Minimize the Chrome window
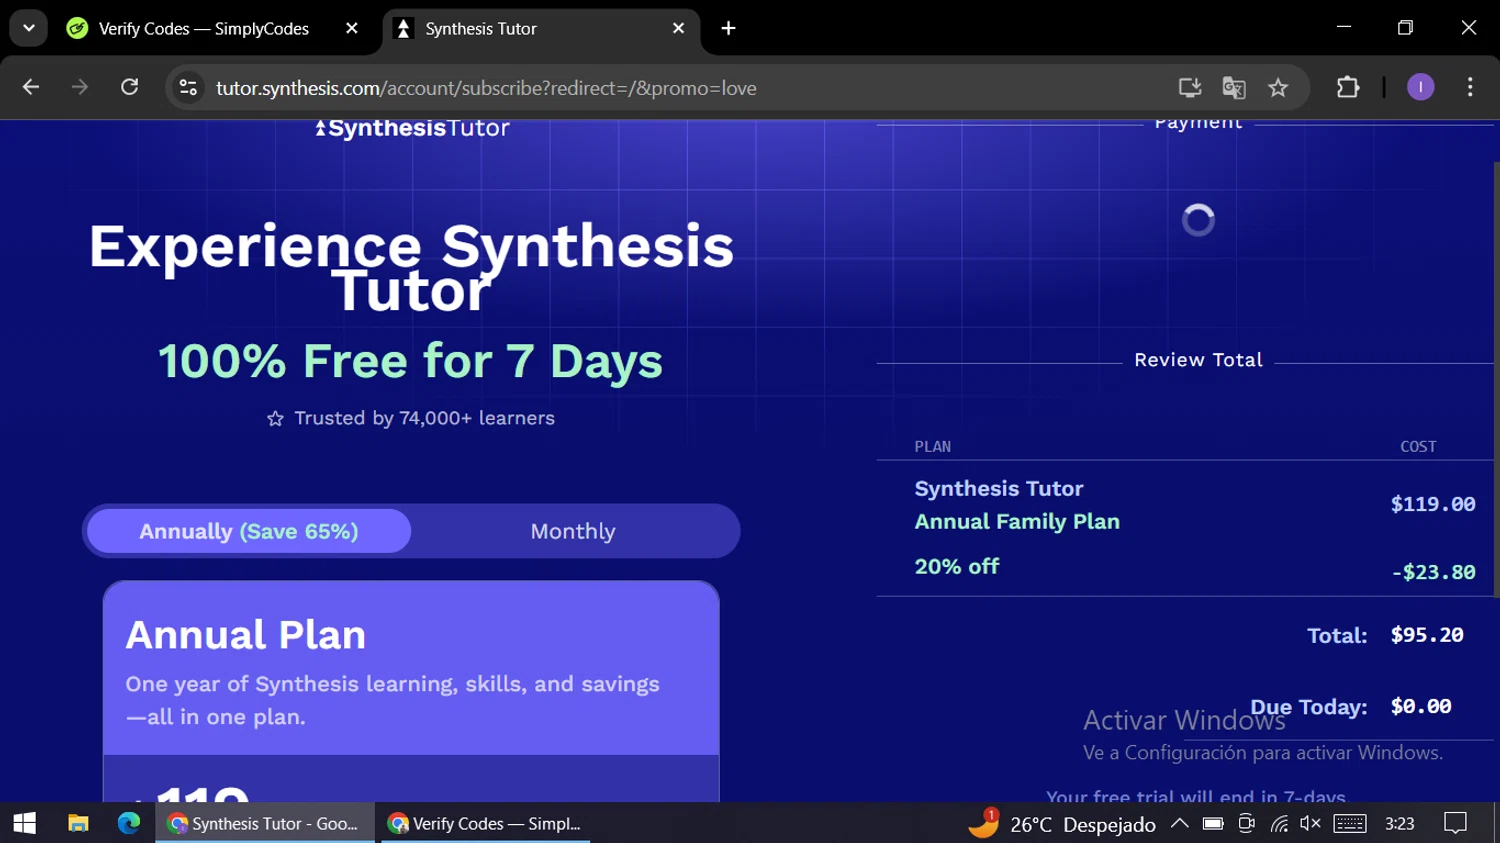The image size is (1500, 843). pos(1344,28)
